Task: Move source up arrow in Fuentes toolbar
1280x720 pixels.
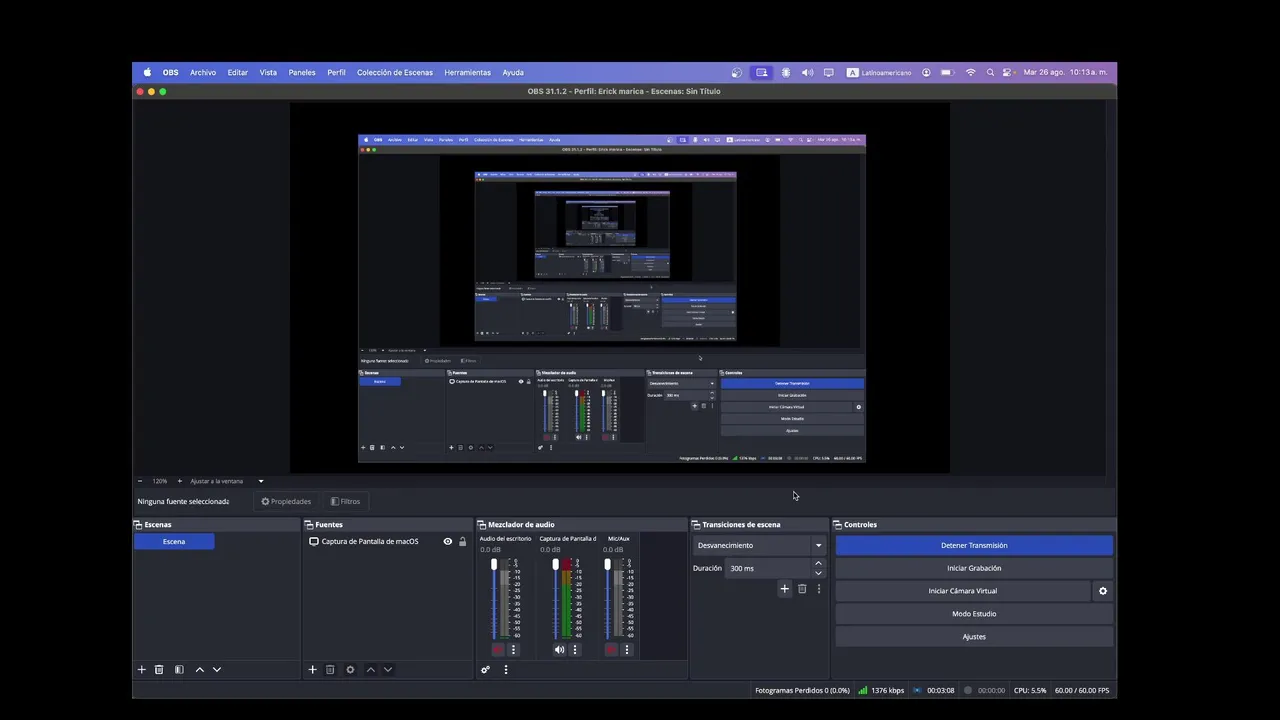Action: coord(370,670)
